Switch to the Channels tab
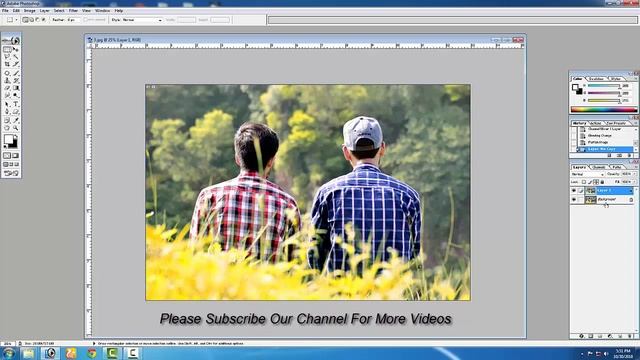 click(x=598, y=167)
